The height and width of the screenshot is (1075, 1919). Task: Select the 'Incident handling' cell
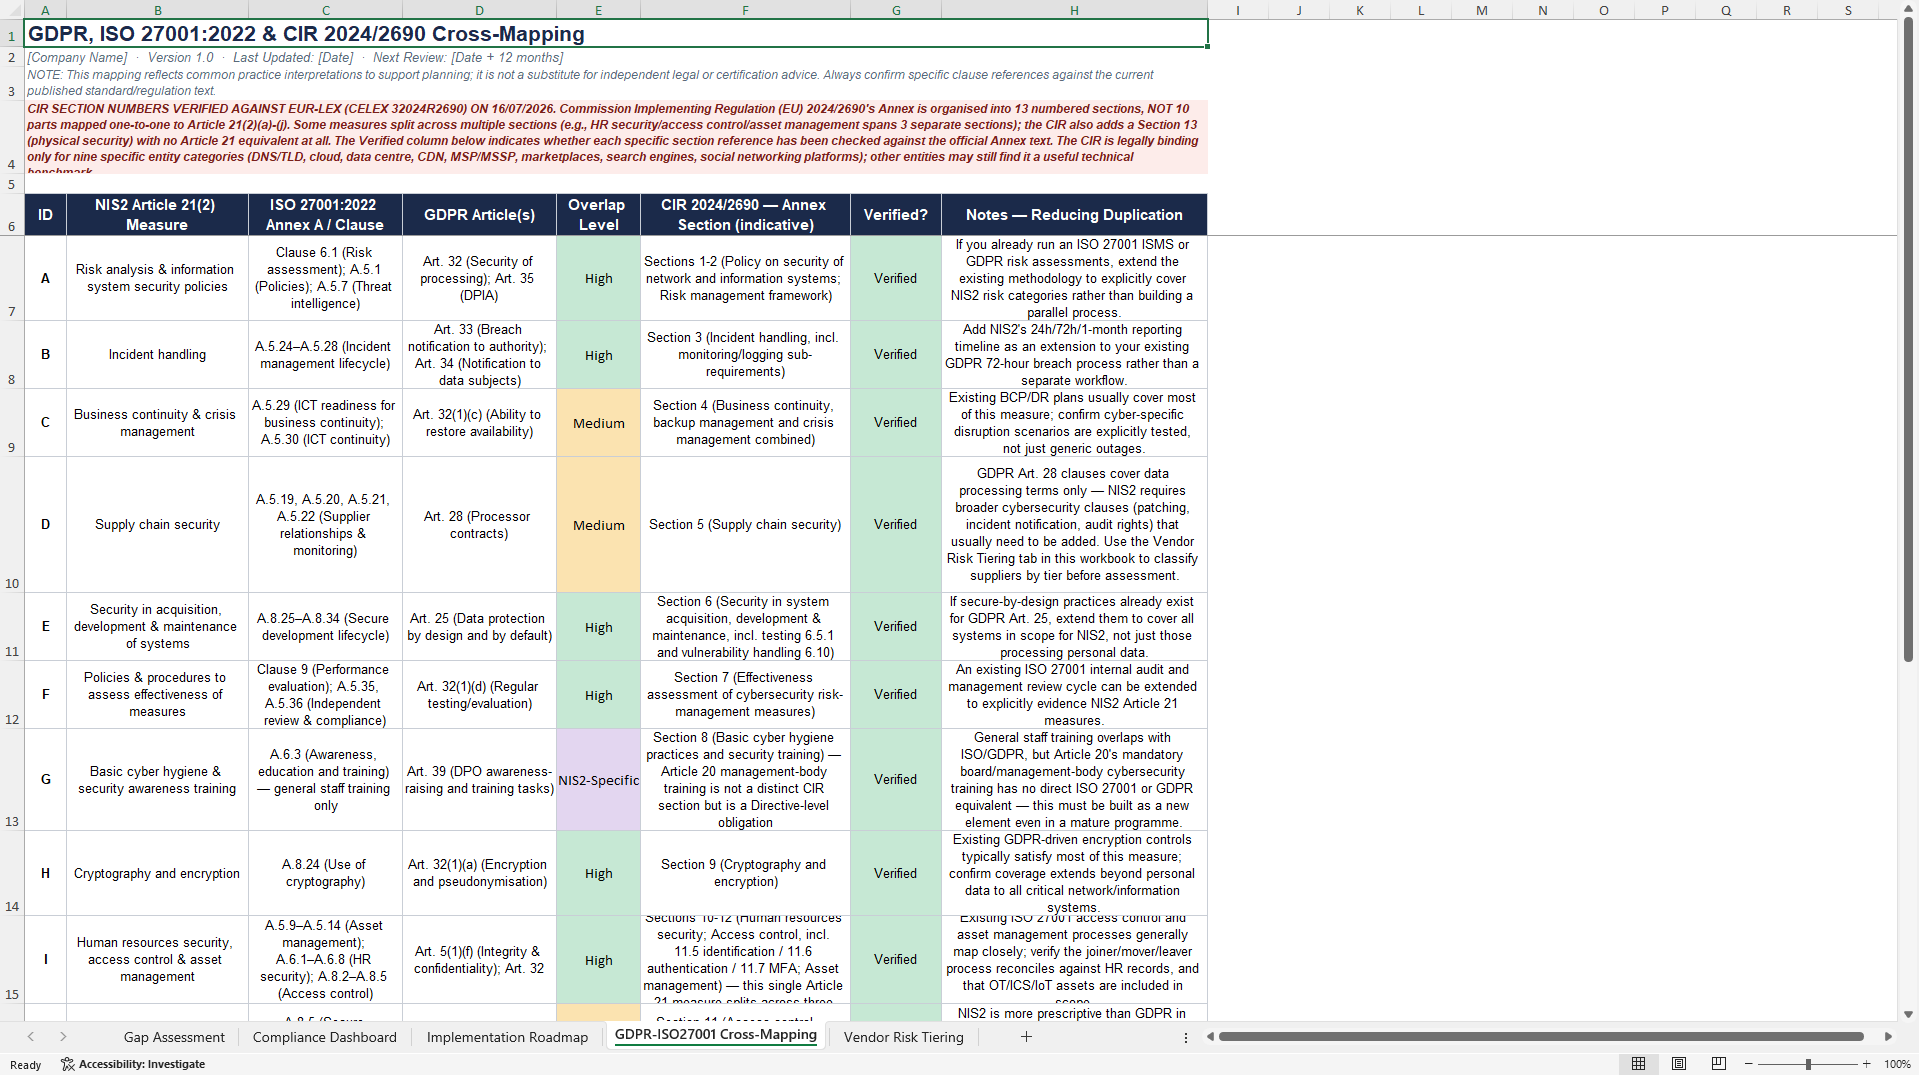[x=157, y=354]
